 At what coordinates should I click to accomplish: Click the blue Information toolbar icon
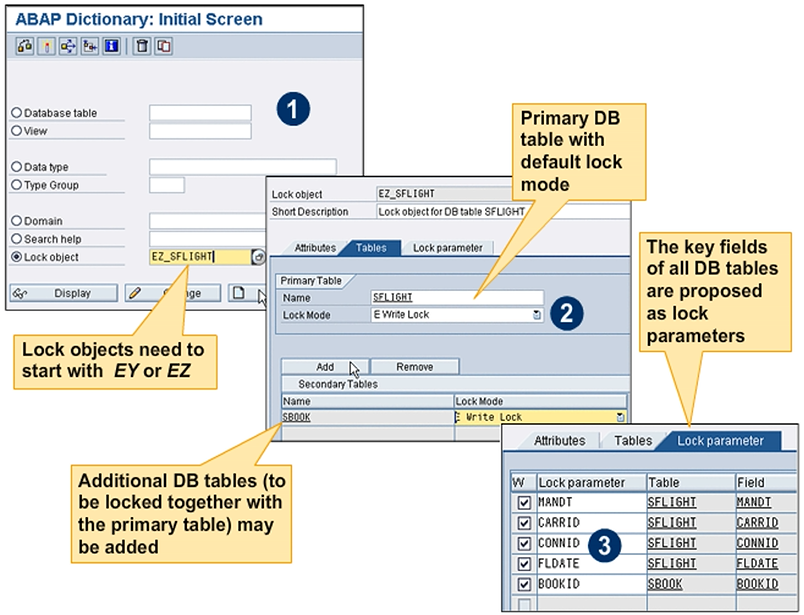coord(111,46)
